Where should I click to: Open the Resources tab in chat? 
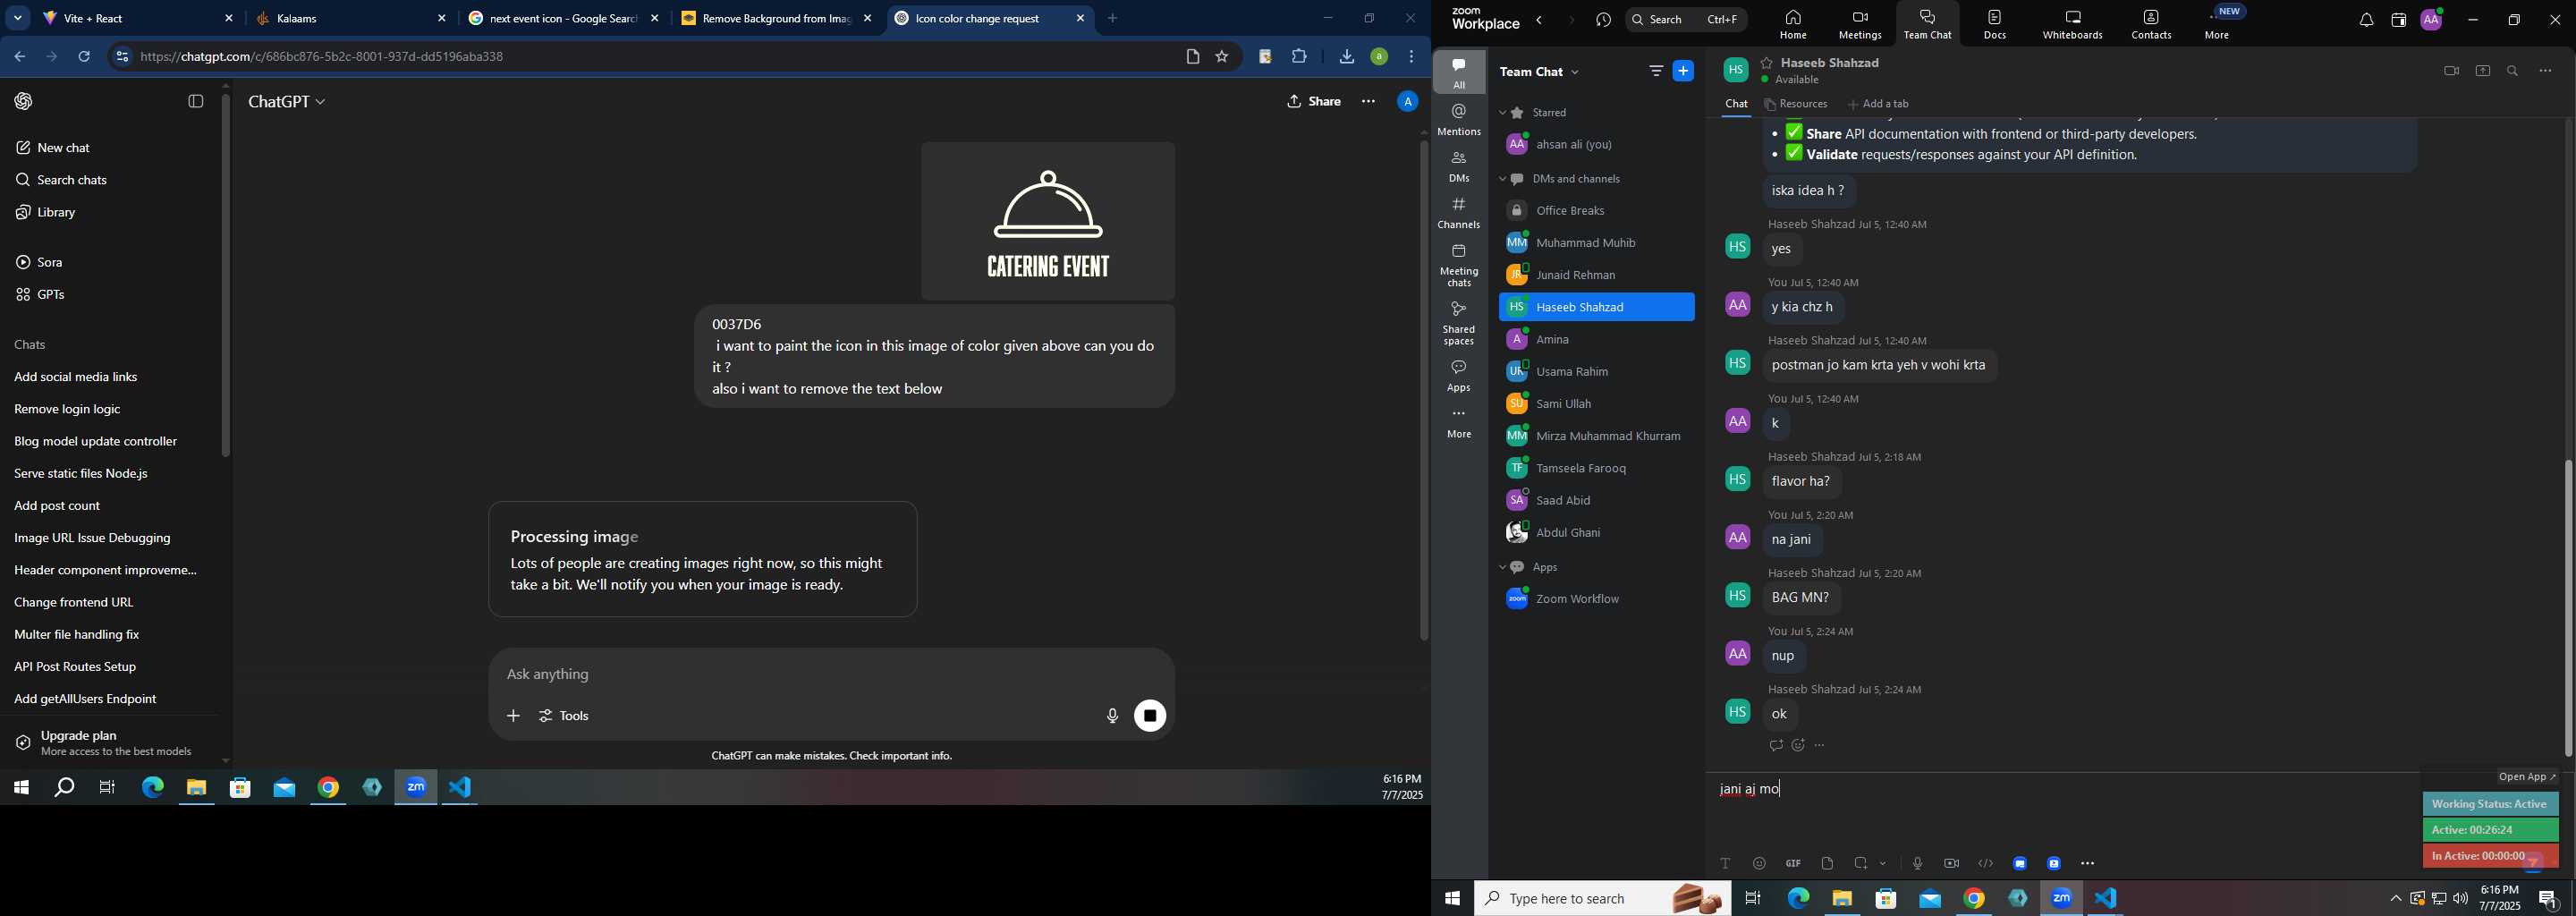[1797, 104]
